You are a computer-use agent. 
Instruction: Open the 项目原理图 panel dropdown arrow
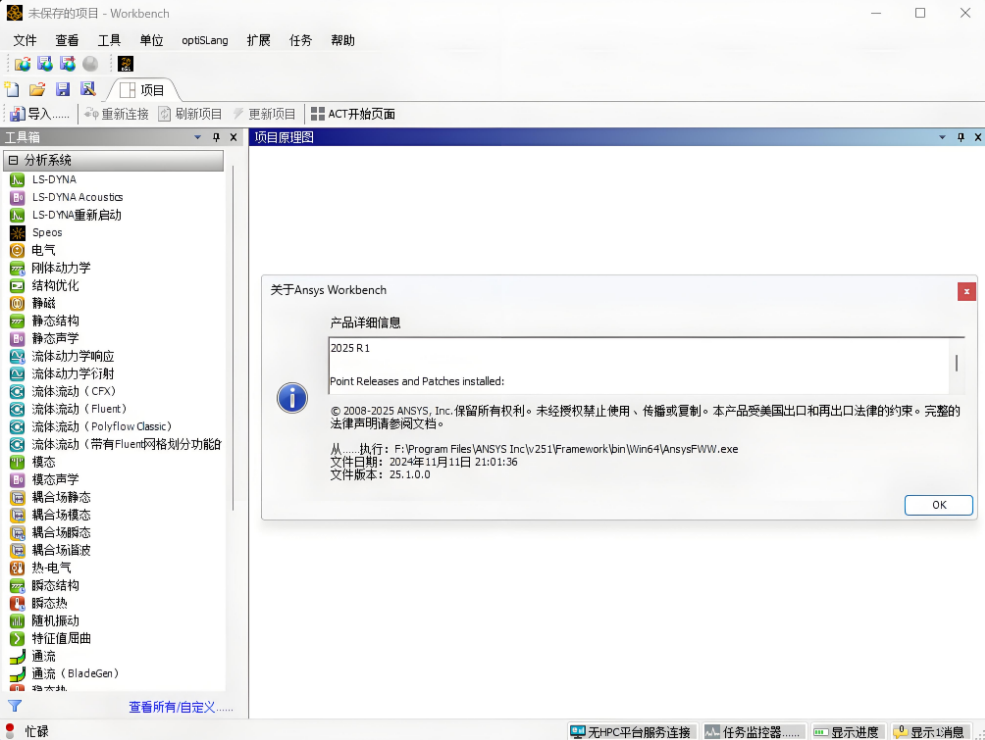pos(942,137)
